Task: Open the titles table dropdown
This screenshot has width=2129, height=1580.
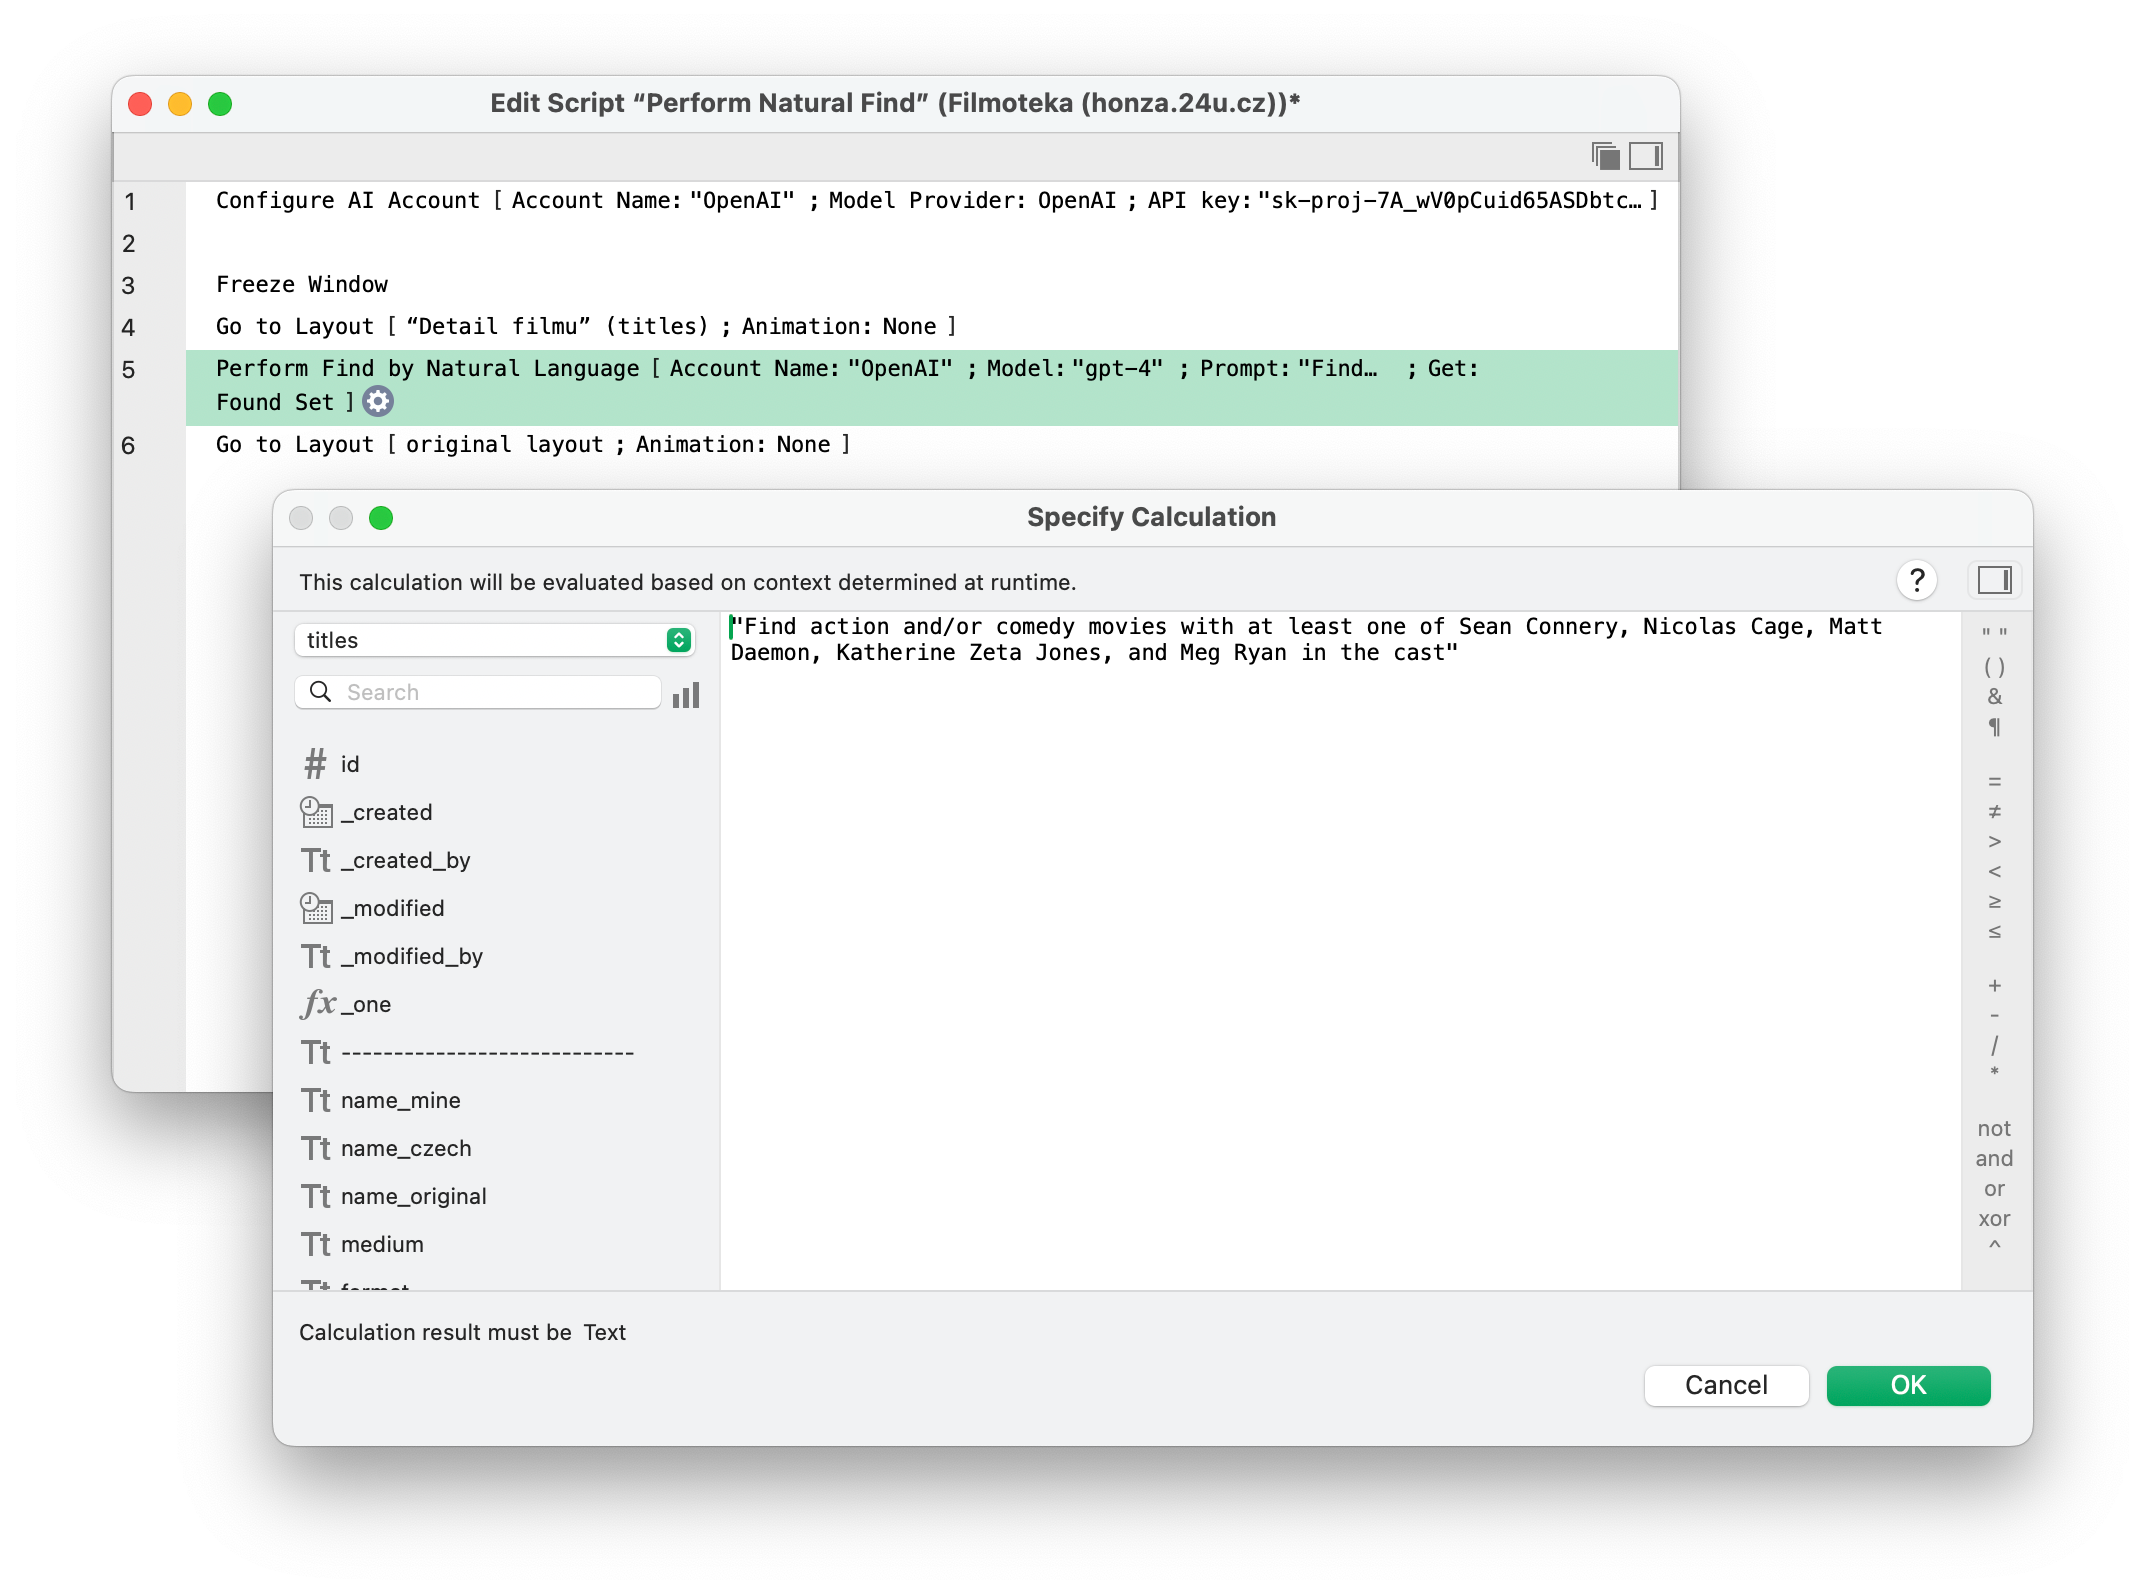Action: [x=494, y=640]
